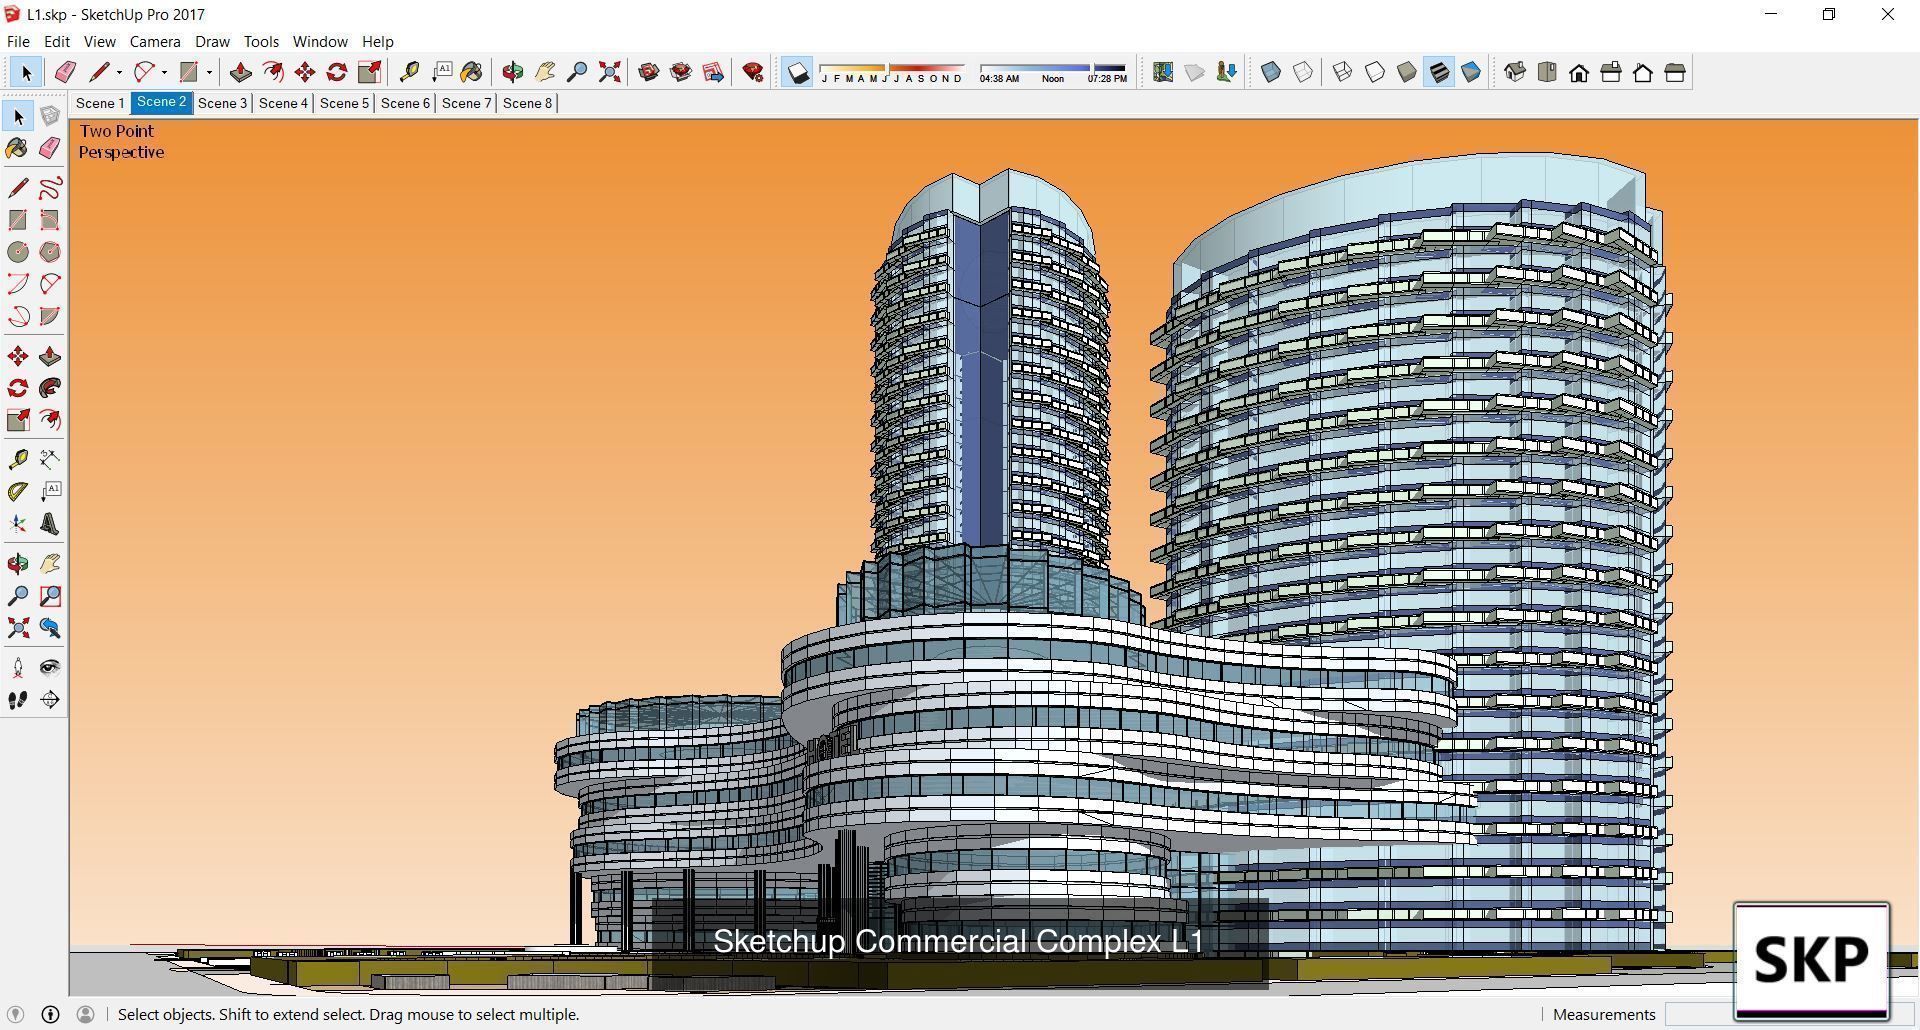1920x1030 pixels.
Task: Switch to the Scene 3 tab
Action: 222,103
